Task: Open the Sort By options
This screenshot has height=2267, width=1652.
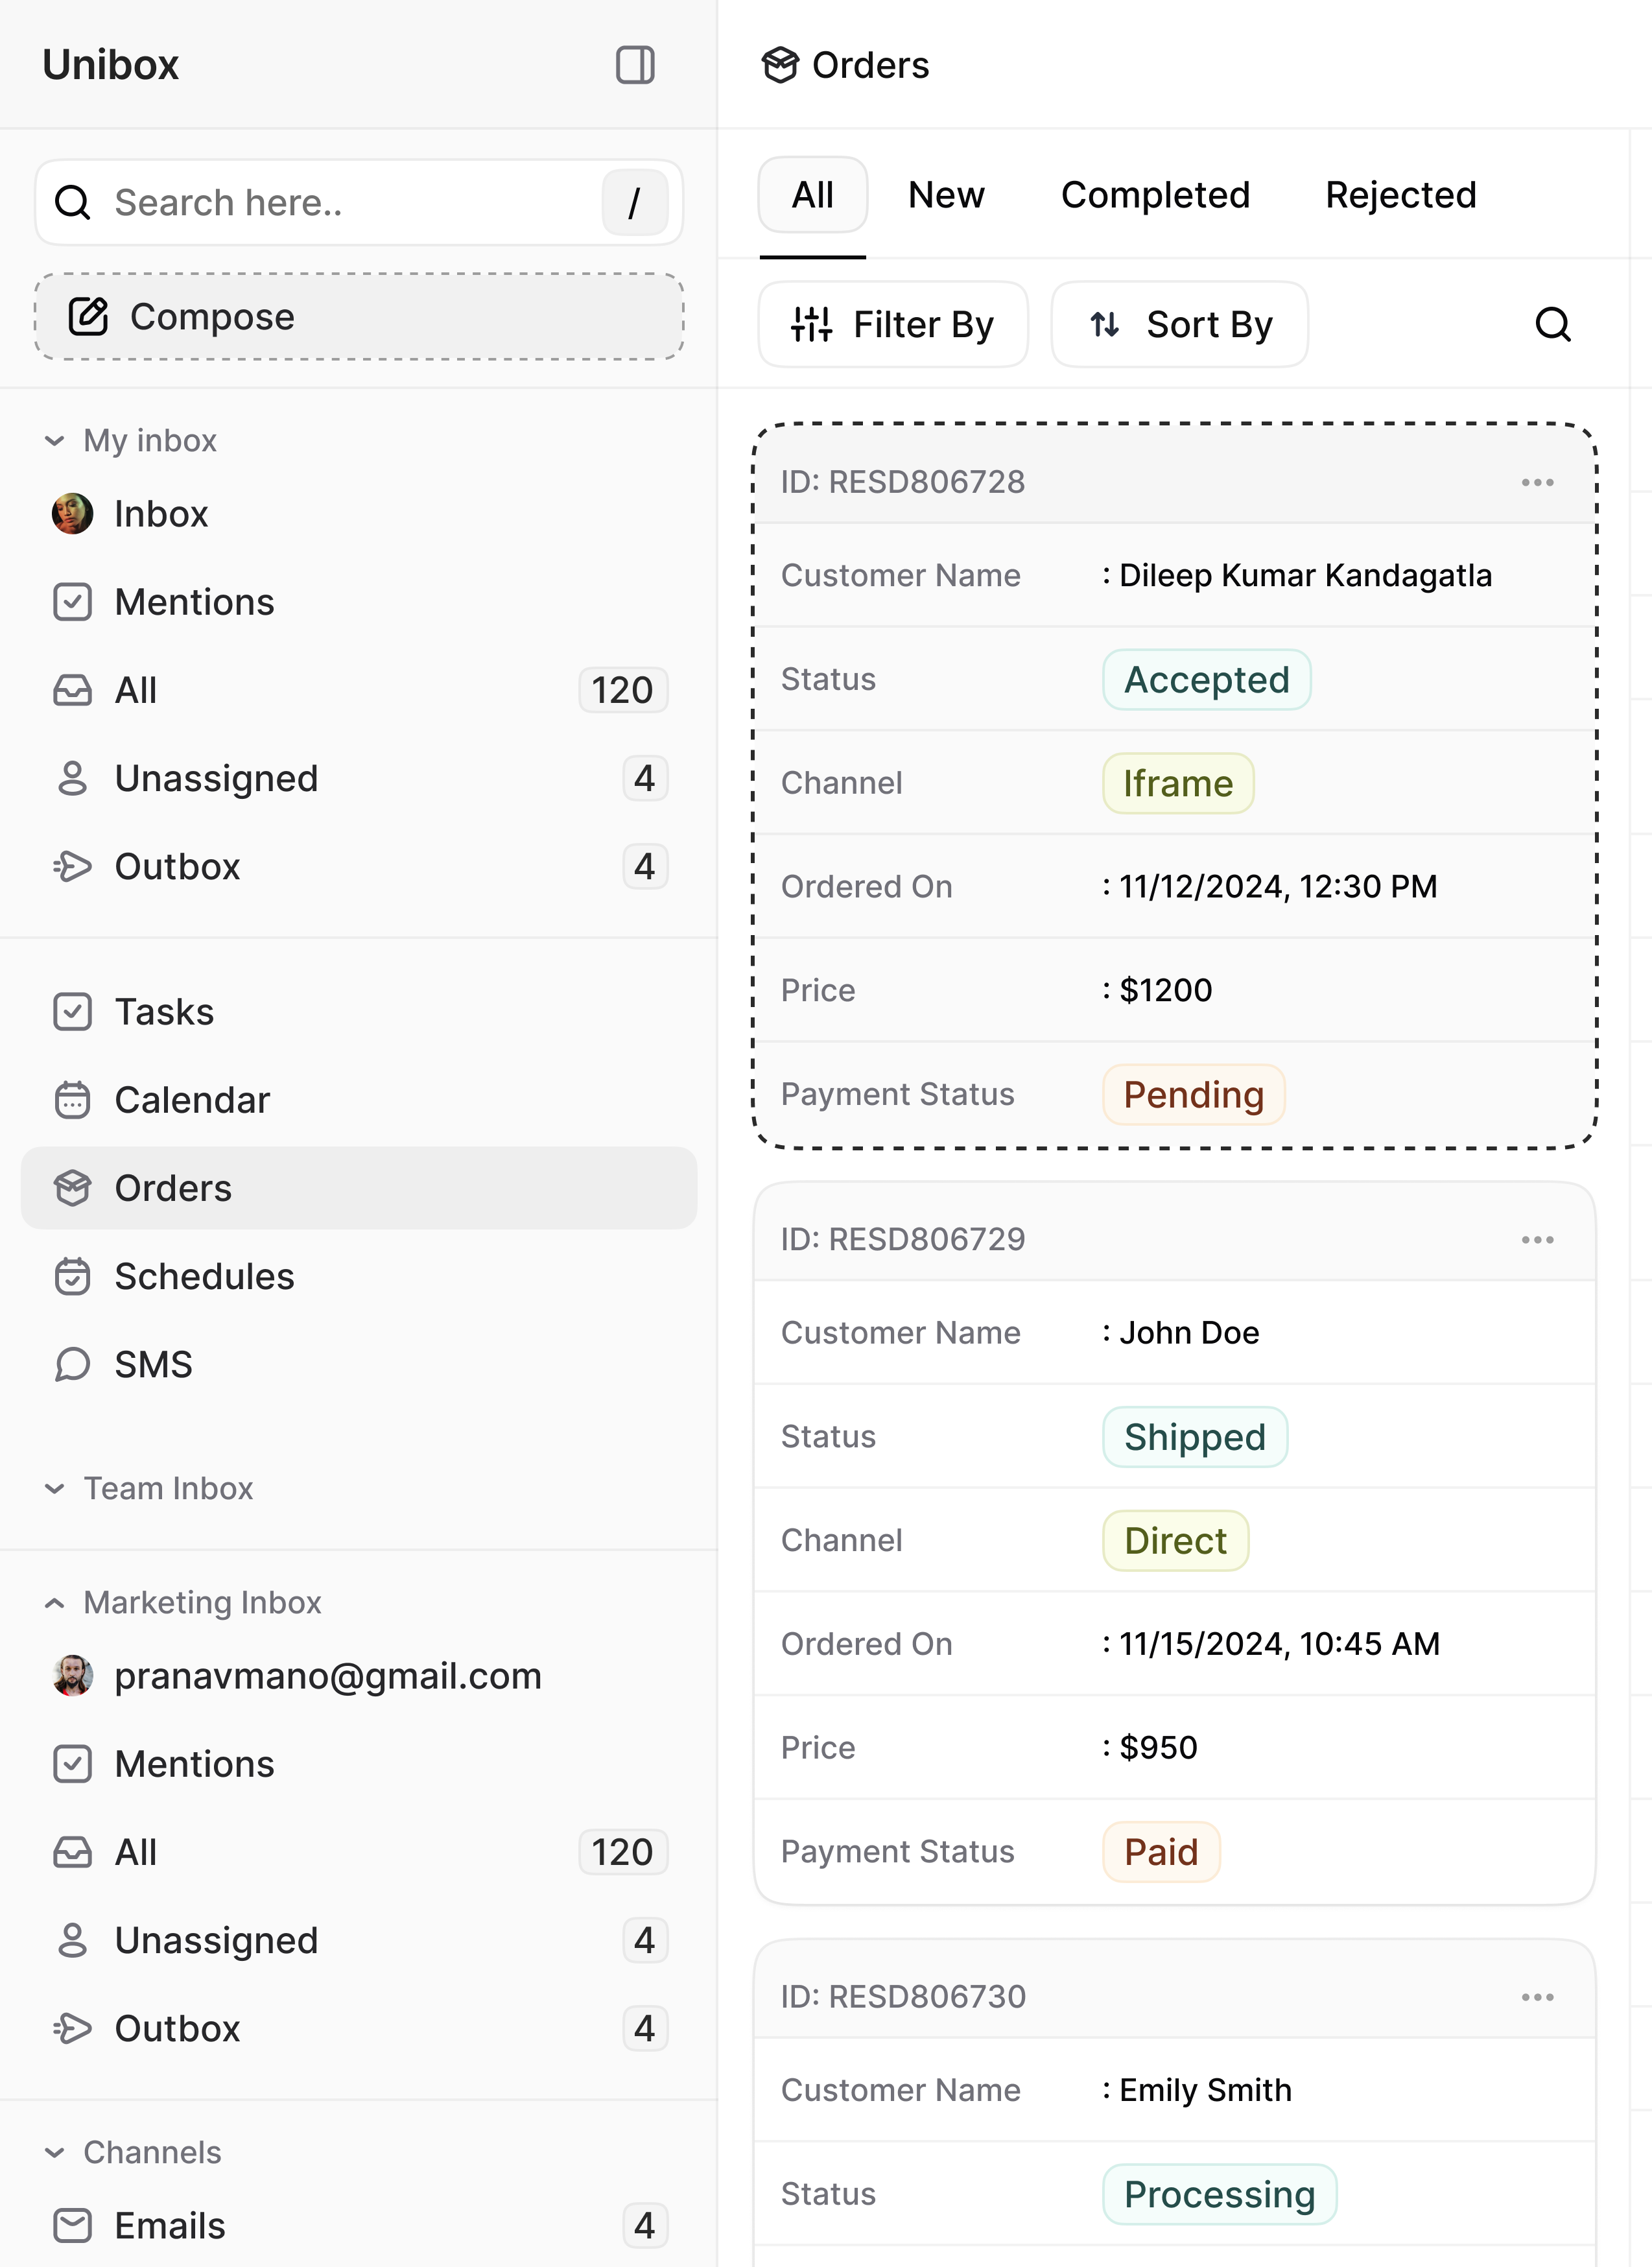Action: pyautogui.click(x=1179, y=324)
